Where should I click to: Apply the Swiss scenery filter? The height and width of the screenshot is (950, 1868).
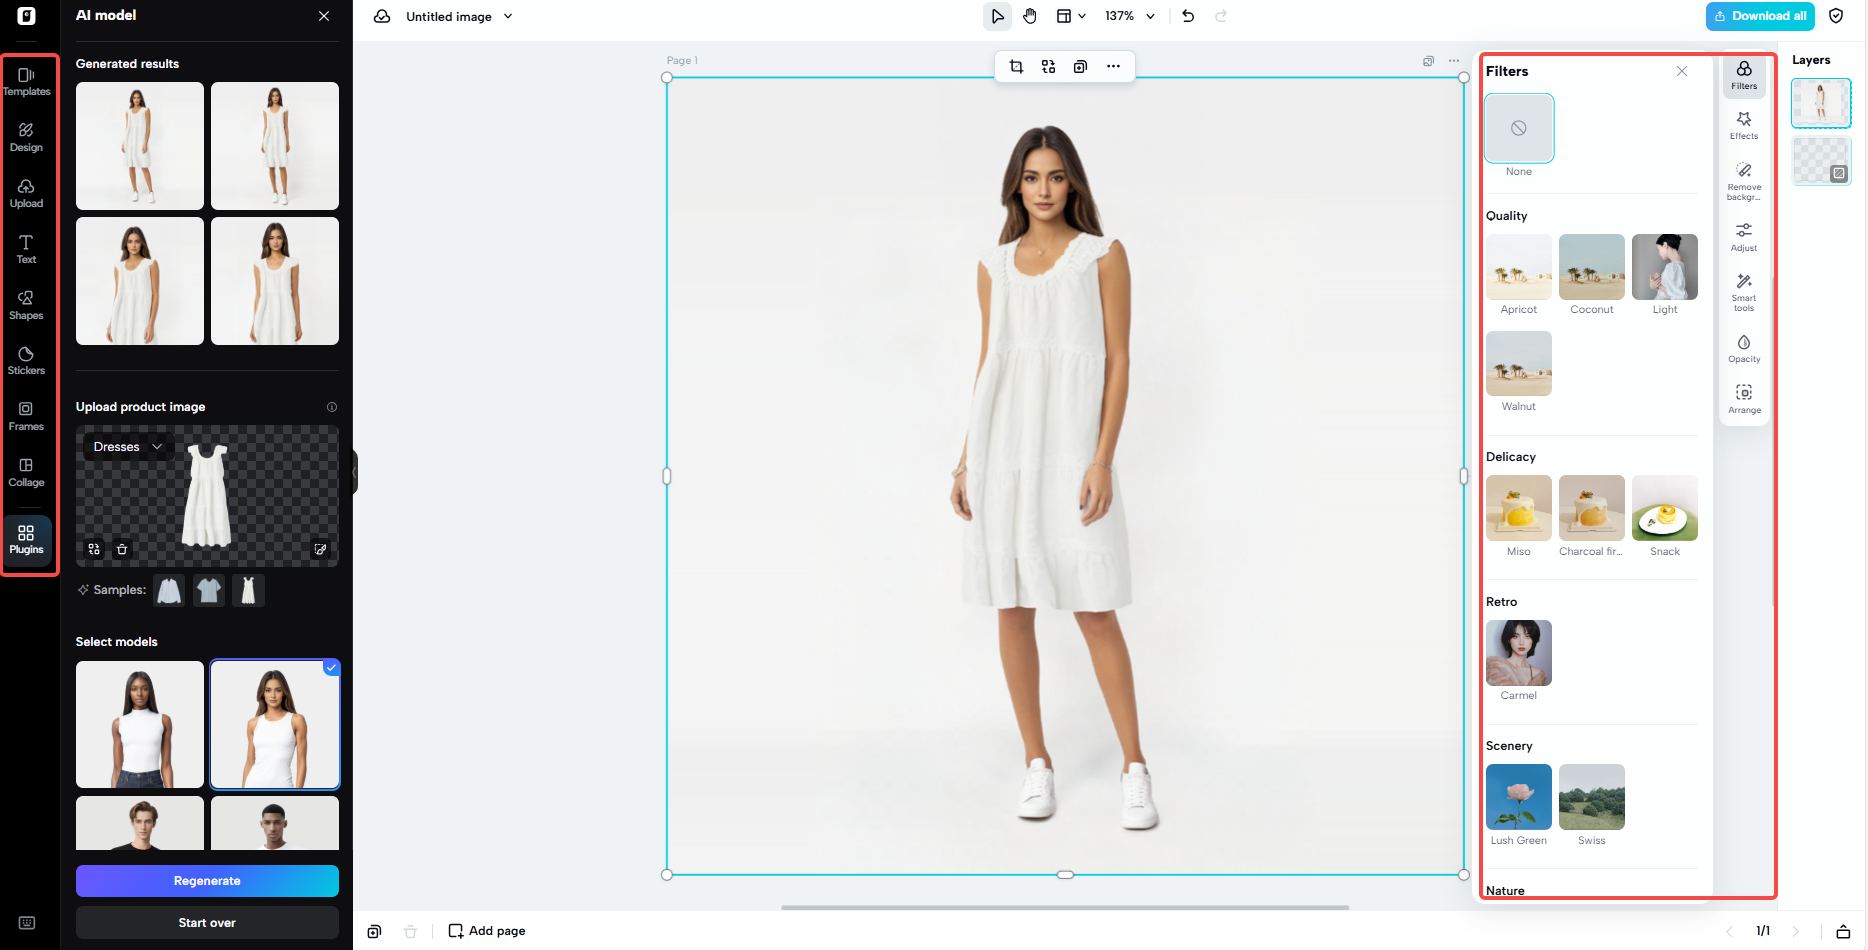tap(1592, 797)
